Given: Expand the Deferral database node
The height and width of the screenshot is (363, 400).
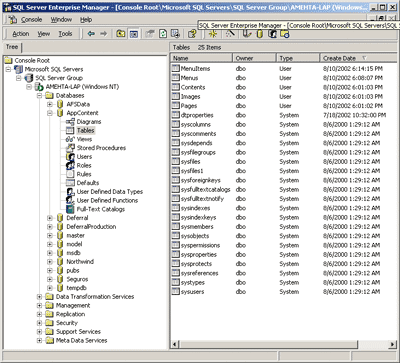Looking at the screenshot, I should (50, 218).
